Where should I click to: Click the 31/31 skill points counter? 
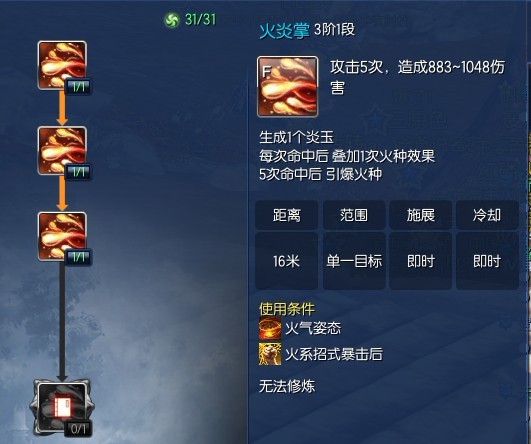[200, 19]
